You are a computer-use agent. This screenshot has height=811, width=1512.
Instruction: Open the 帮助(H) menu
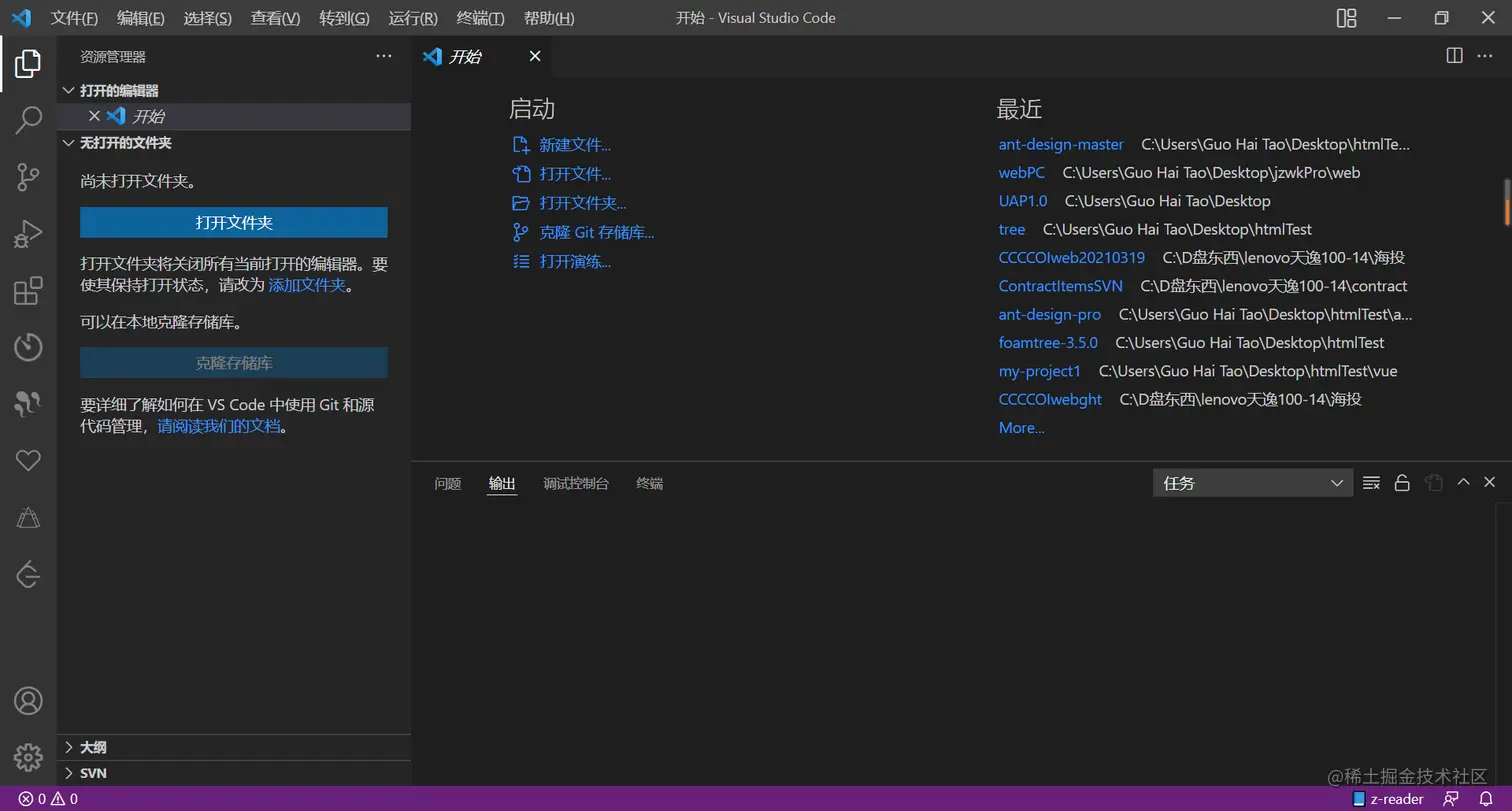point(549,18)
